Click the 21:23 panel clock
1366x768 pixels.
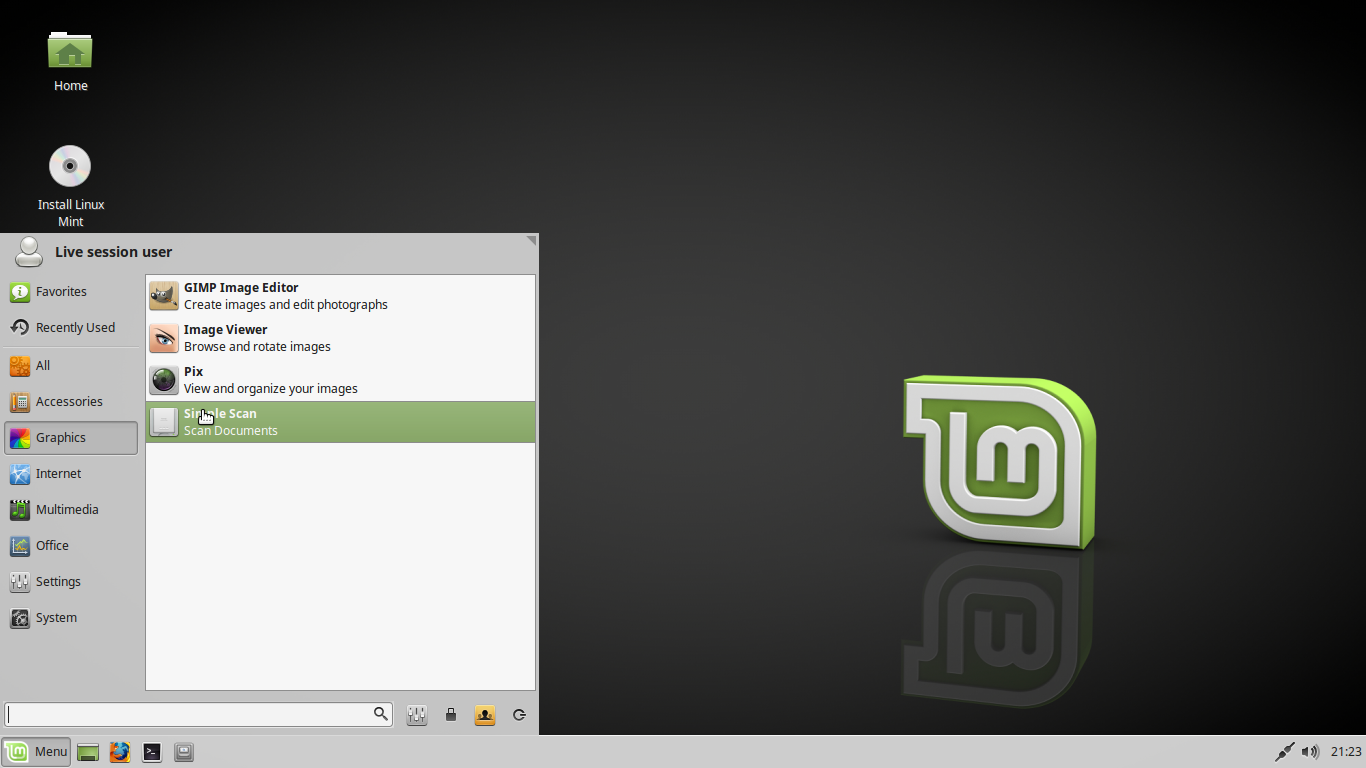click(1346, 752)
